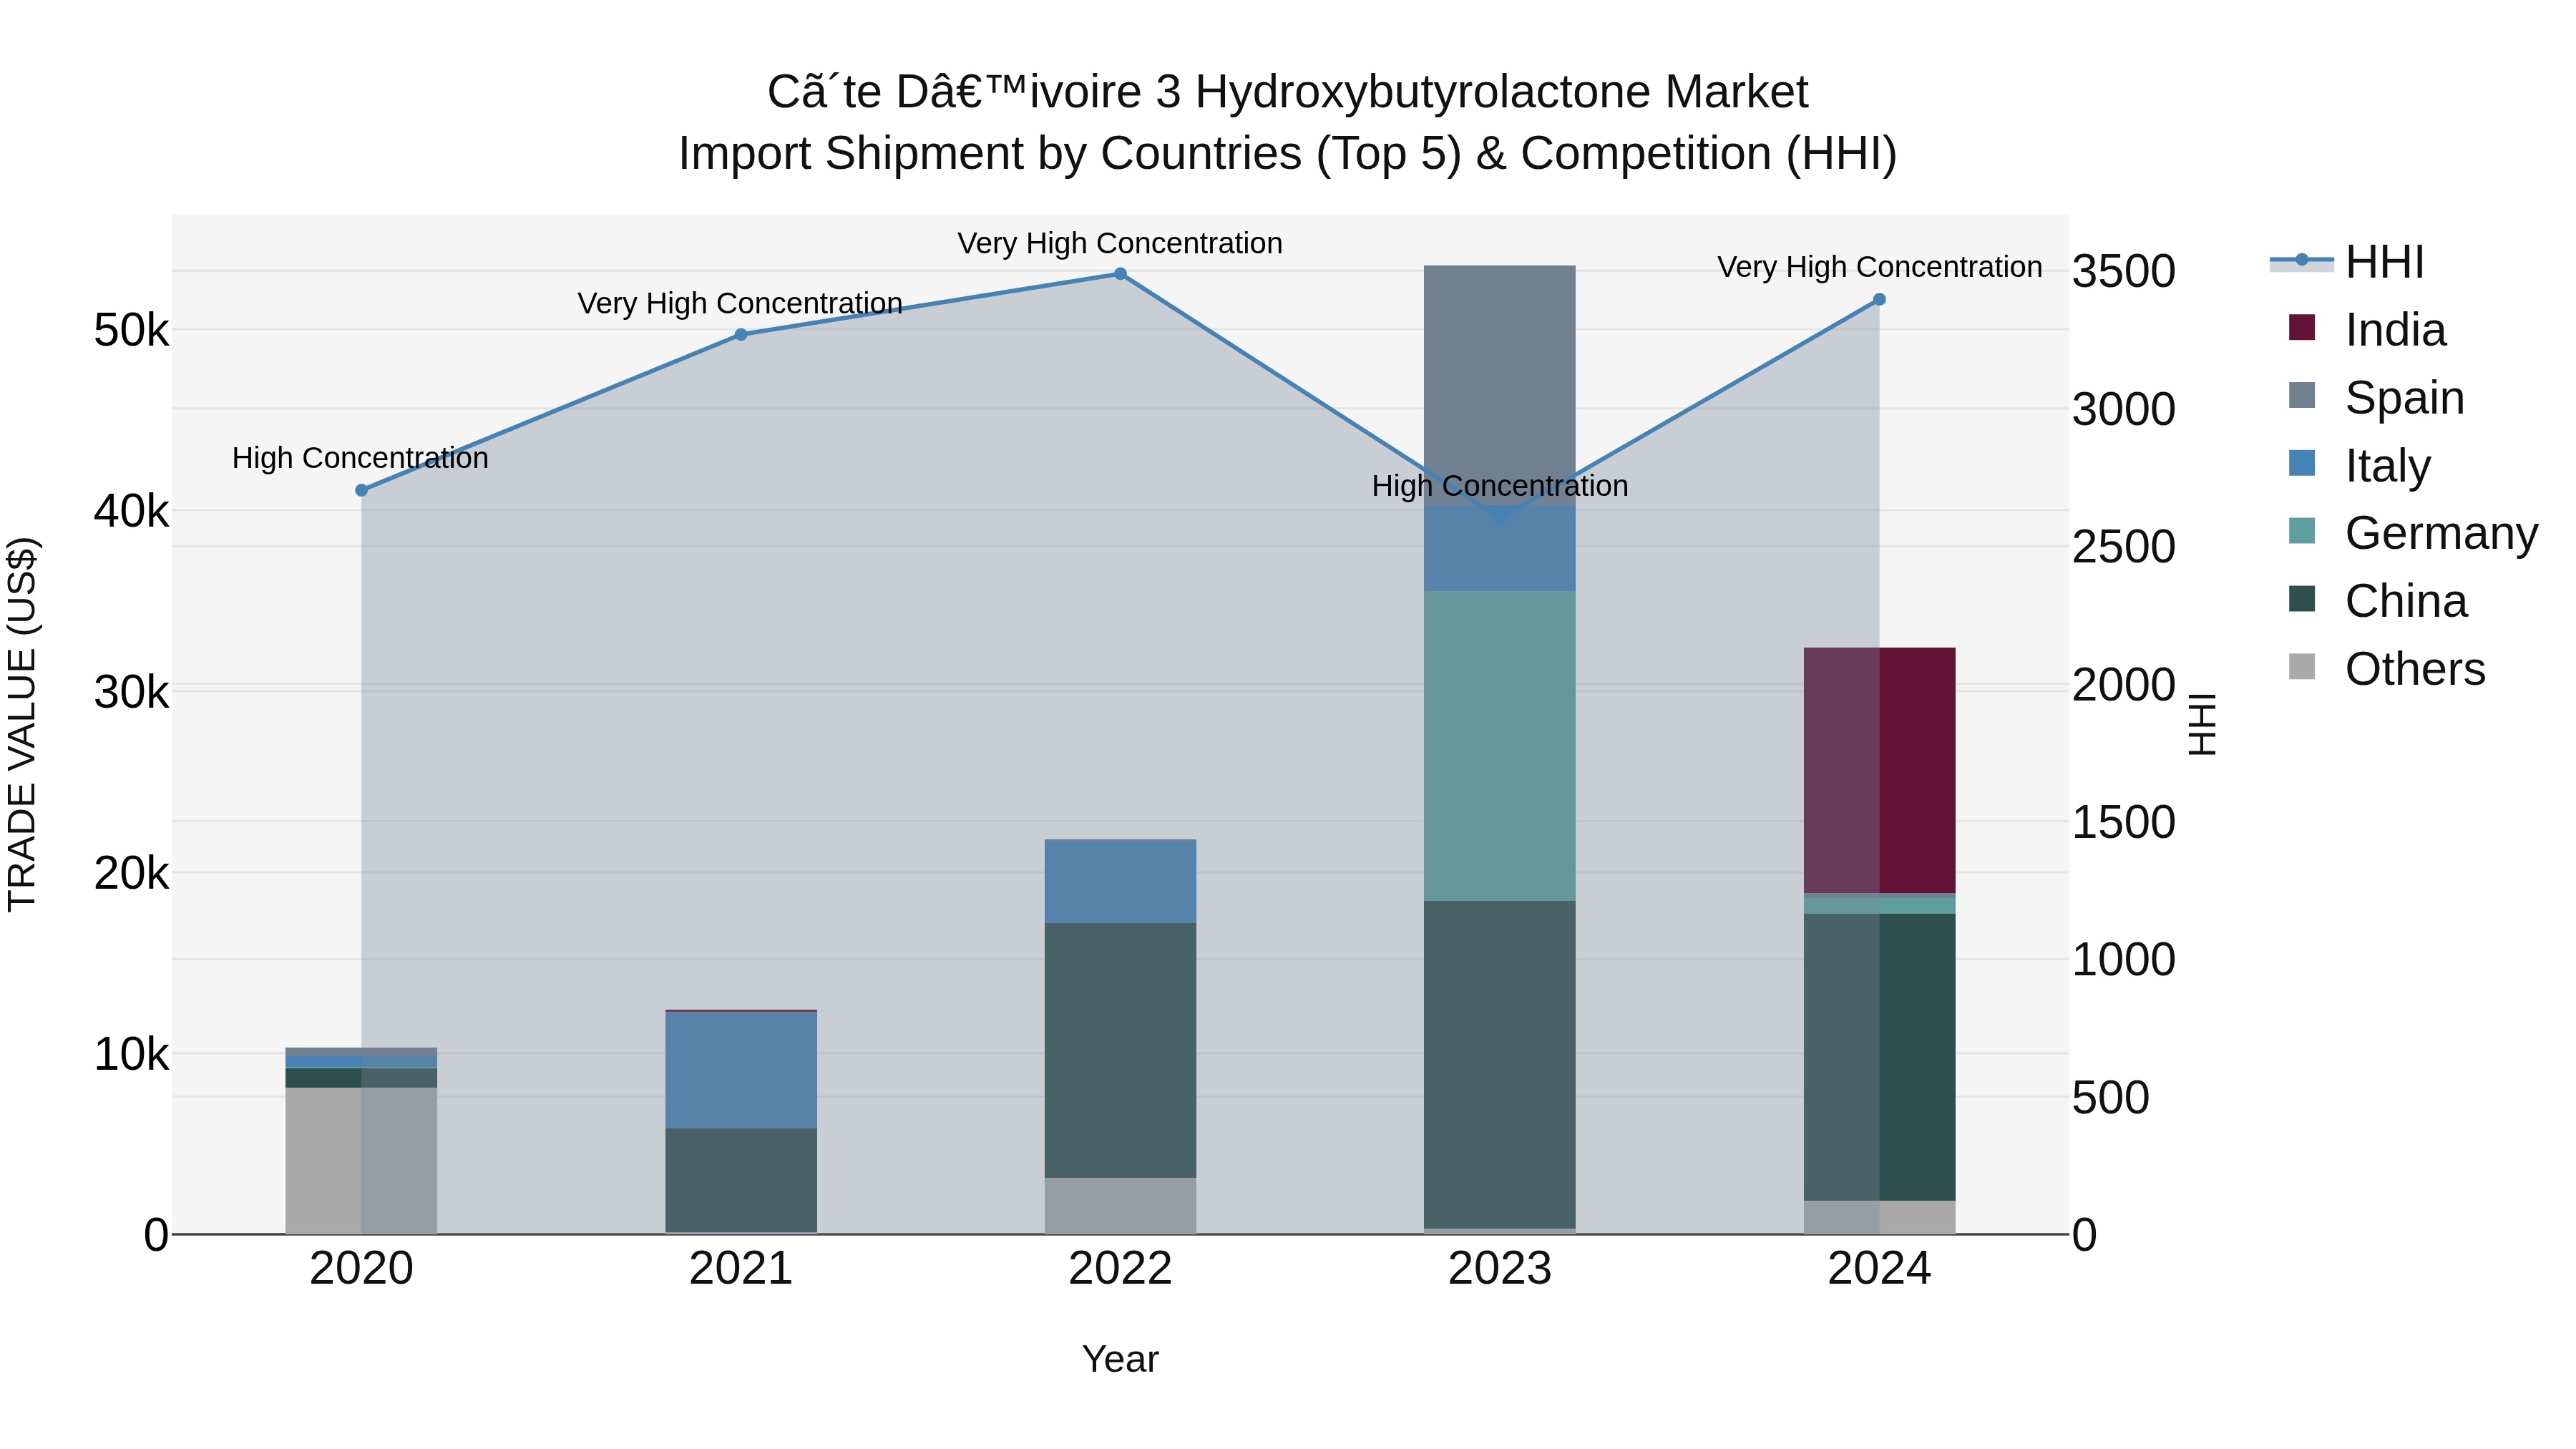Screen dimensions: 2576x1449
Task: Click the 2020 HHI data point
Action: click(362, 490)
